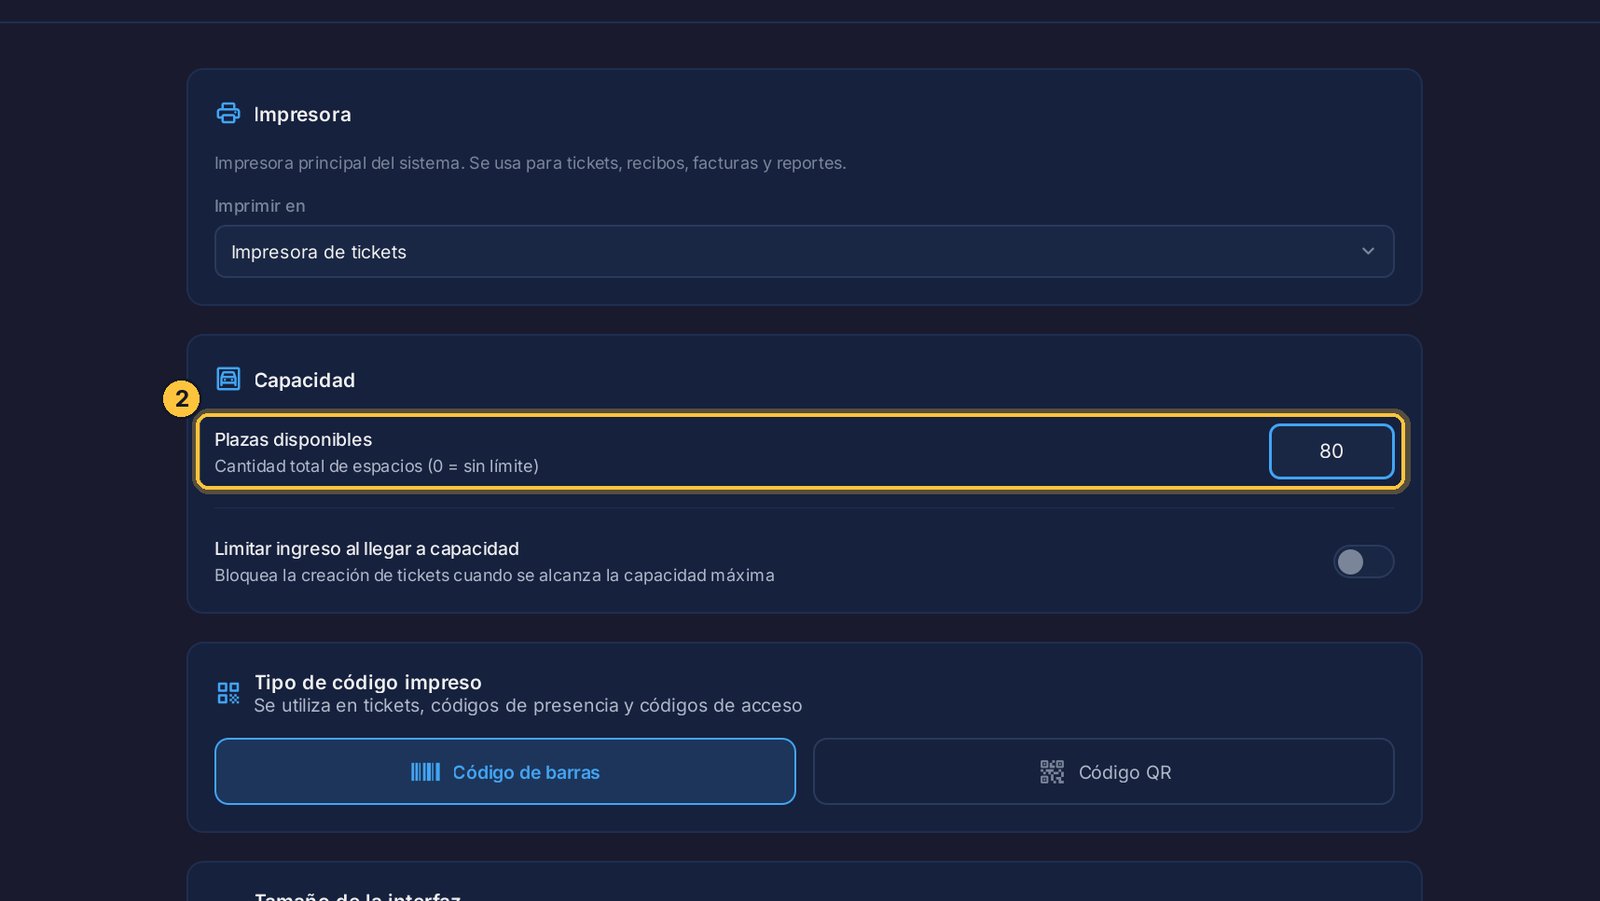
Task: Click the Plazas disponibles field showing 80
Action: click(x=1331, y=451)
